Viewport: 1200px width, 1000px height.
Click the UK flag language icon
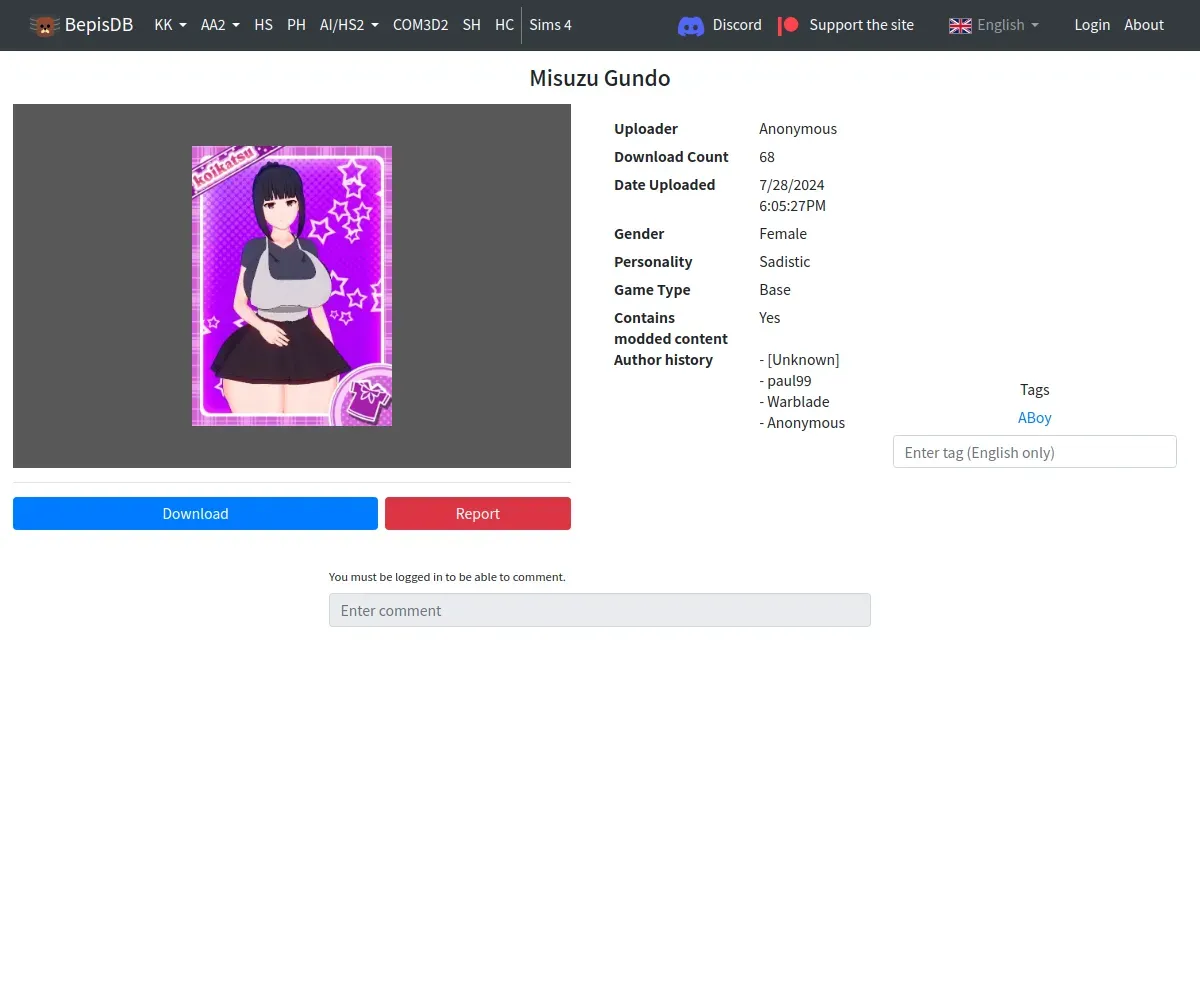(960, 25)
